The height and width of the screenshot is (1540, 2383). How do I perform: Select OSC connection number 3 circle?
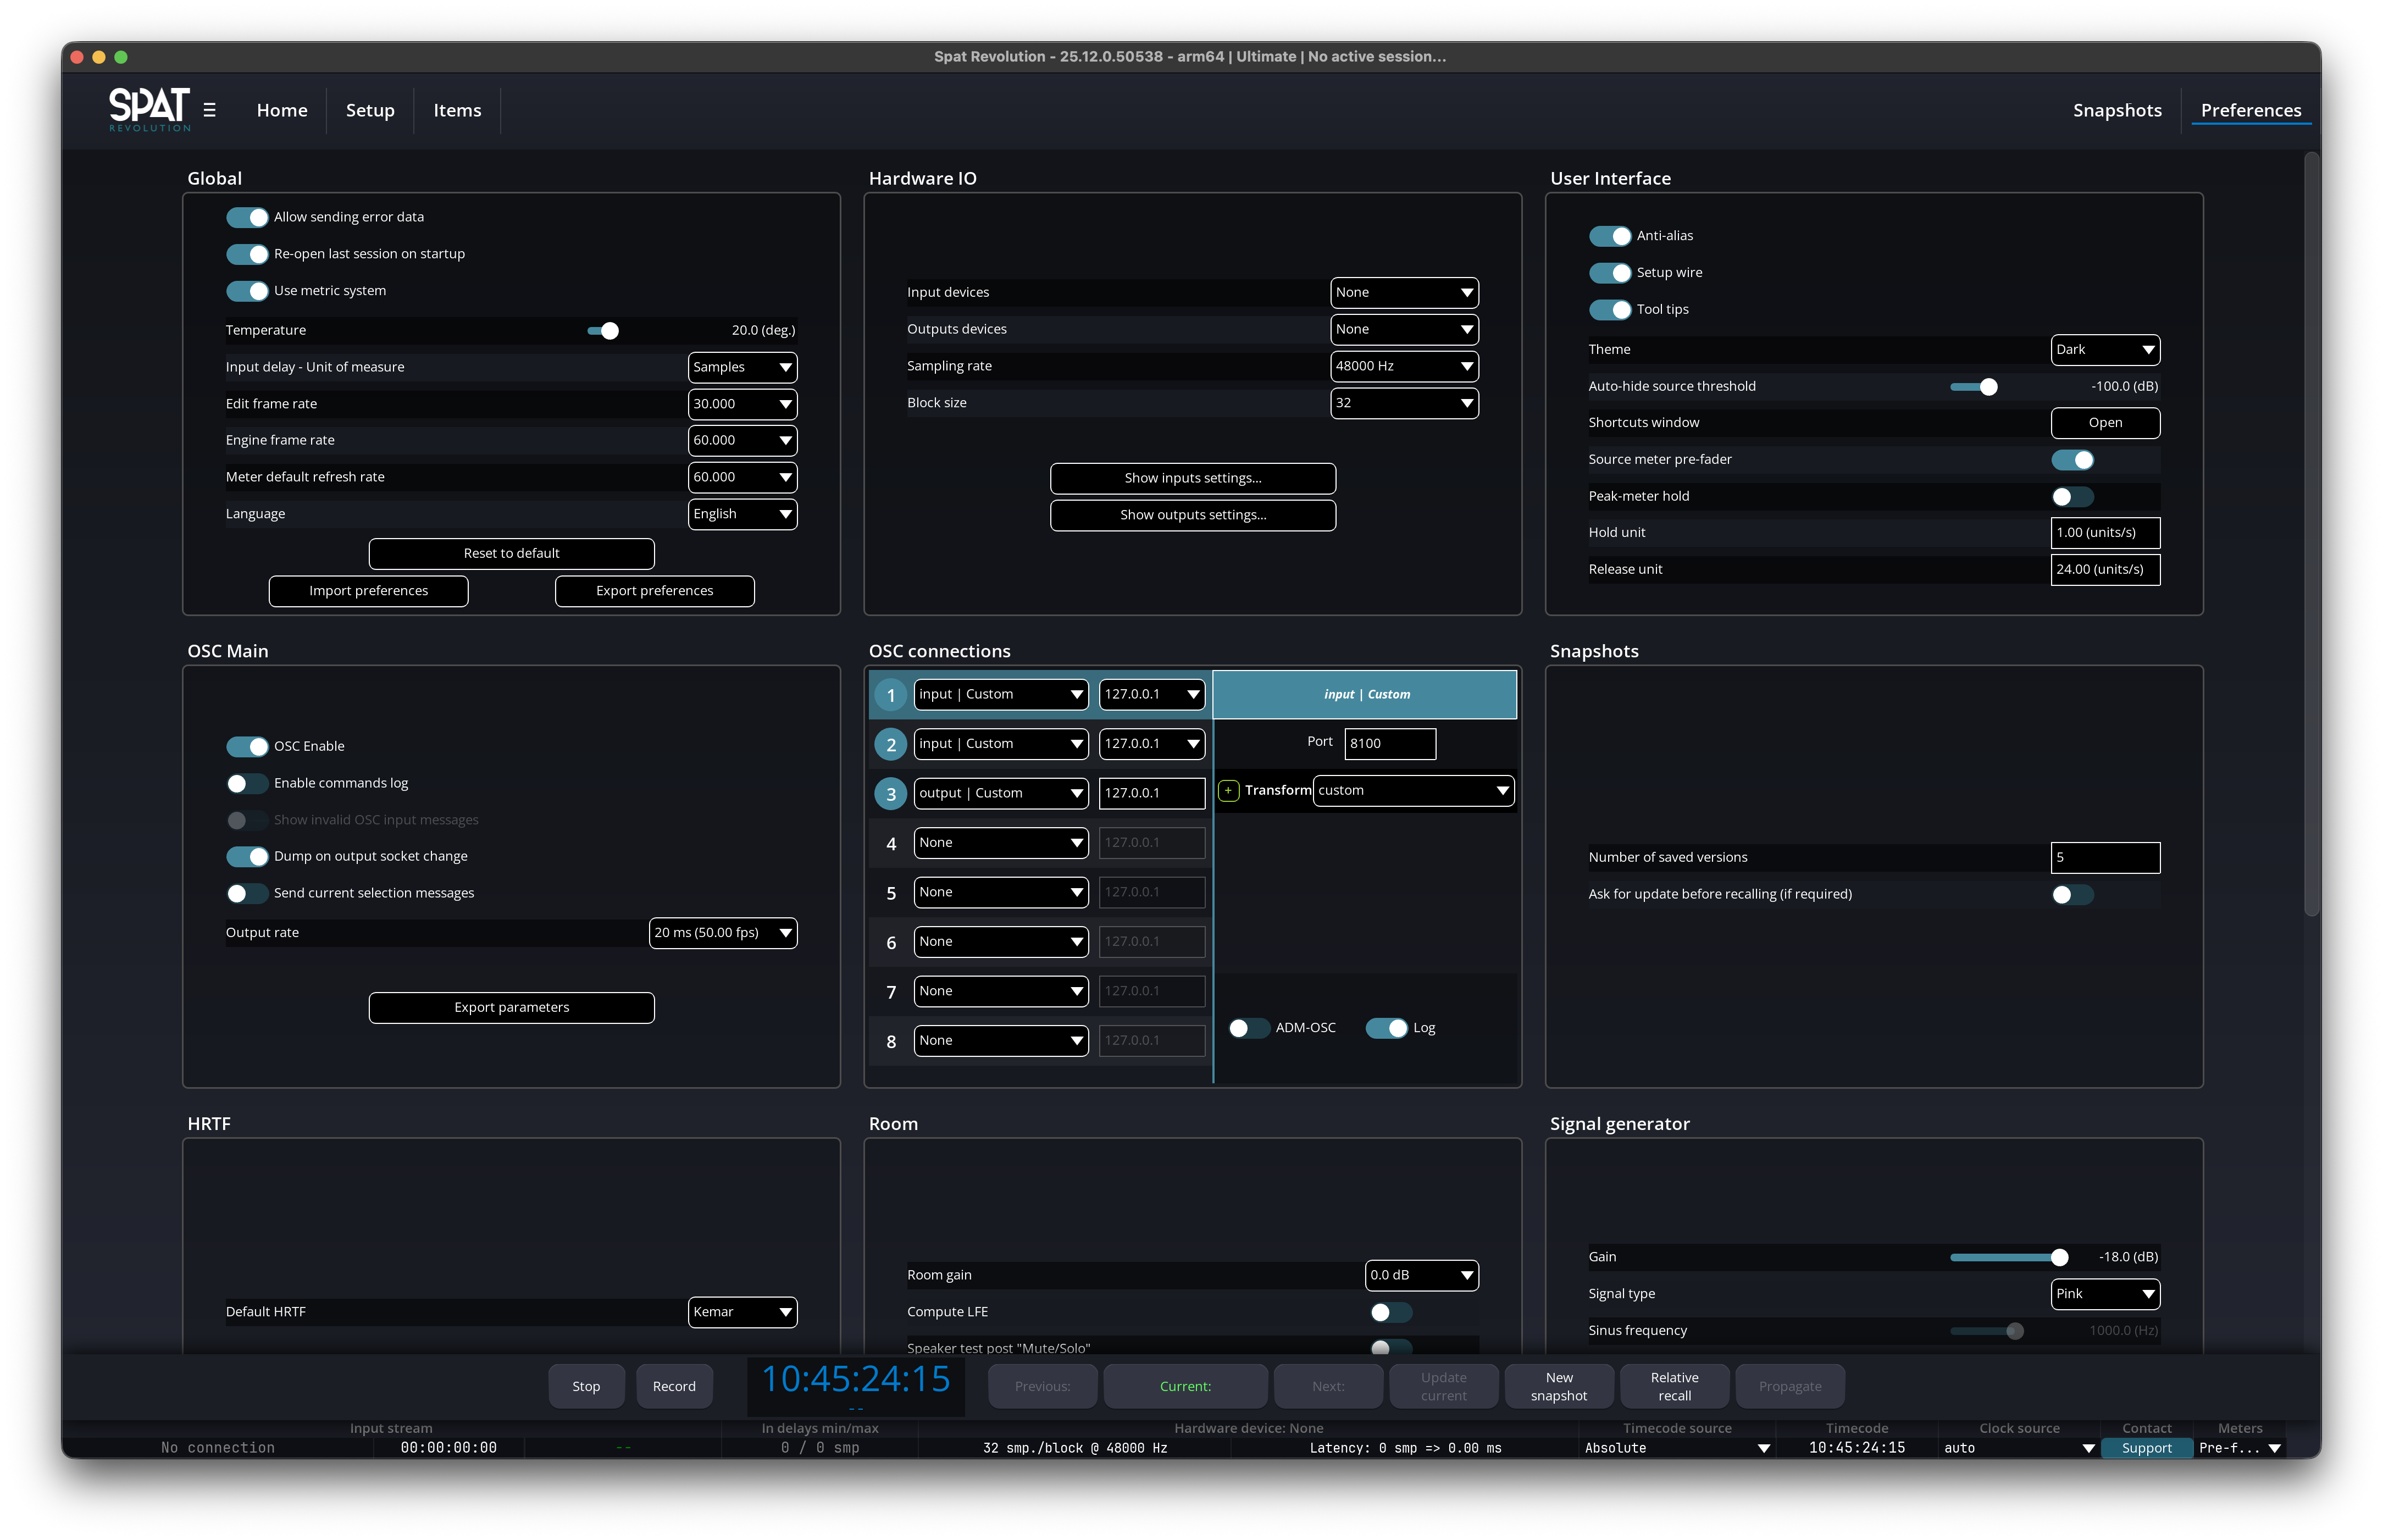point(890,794)
